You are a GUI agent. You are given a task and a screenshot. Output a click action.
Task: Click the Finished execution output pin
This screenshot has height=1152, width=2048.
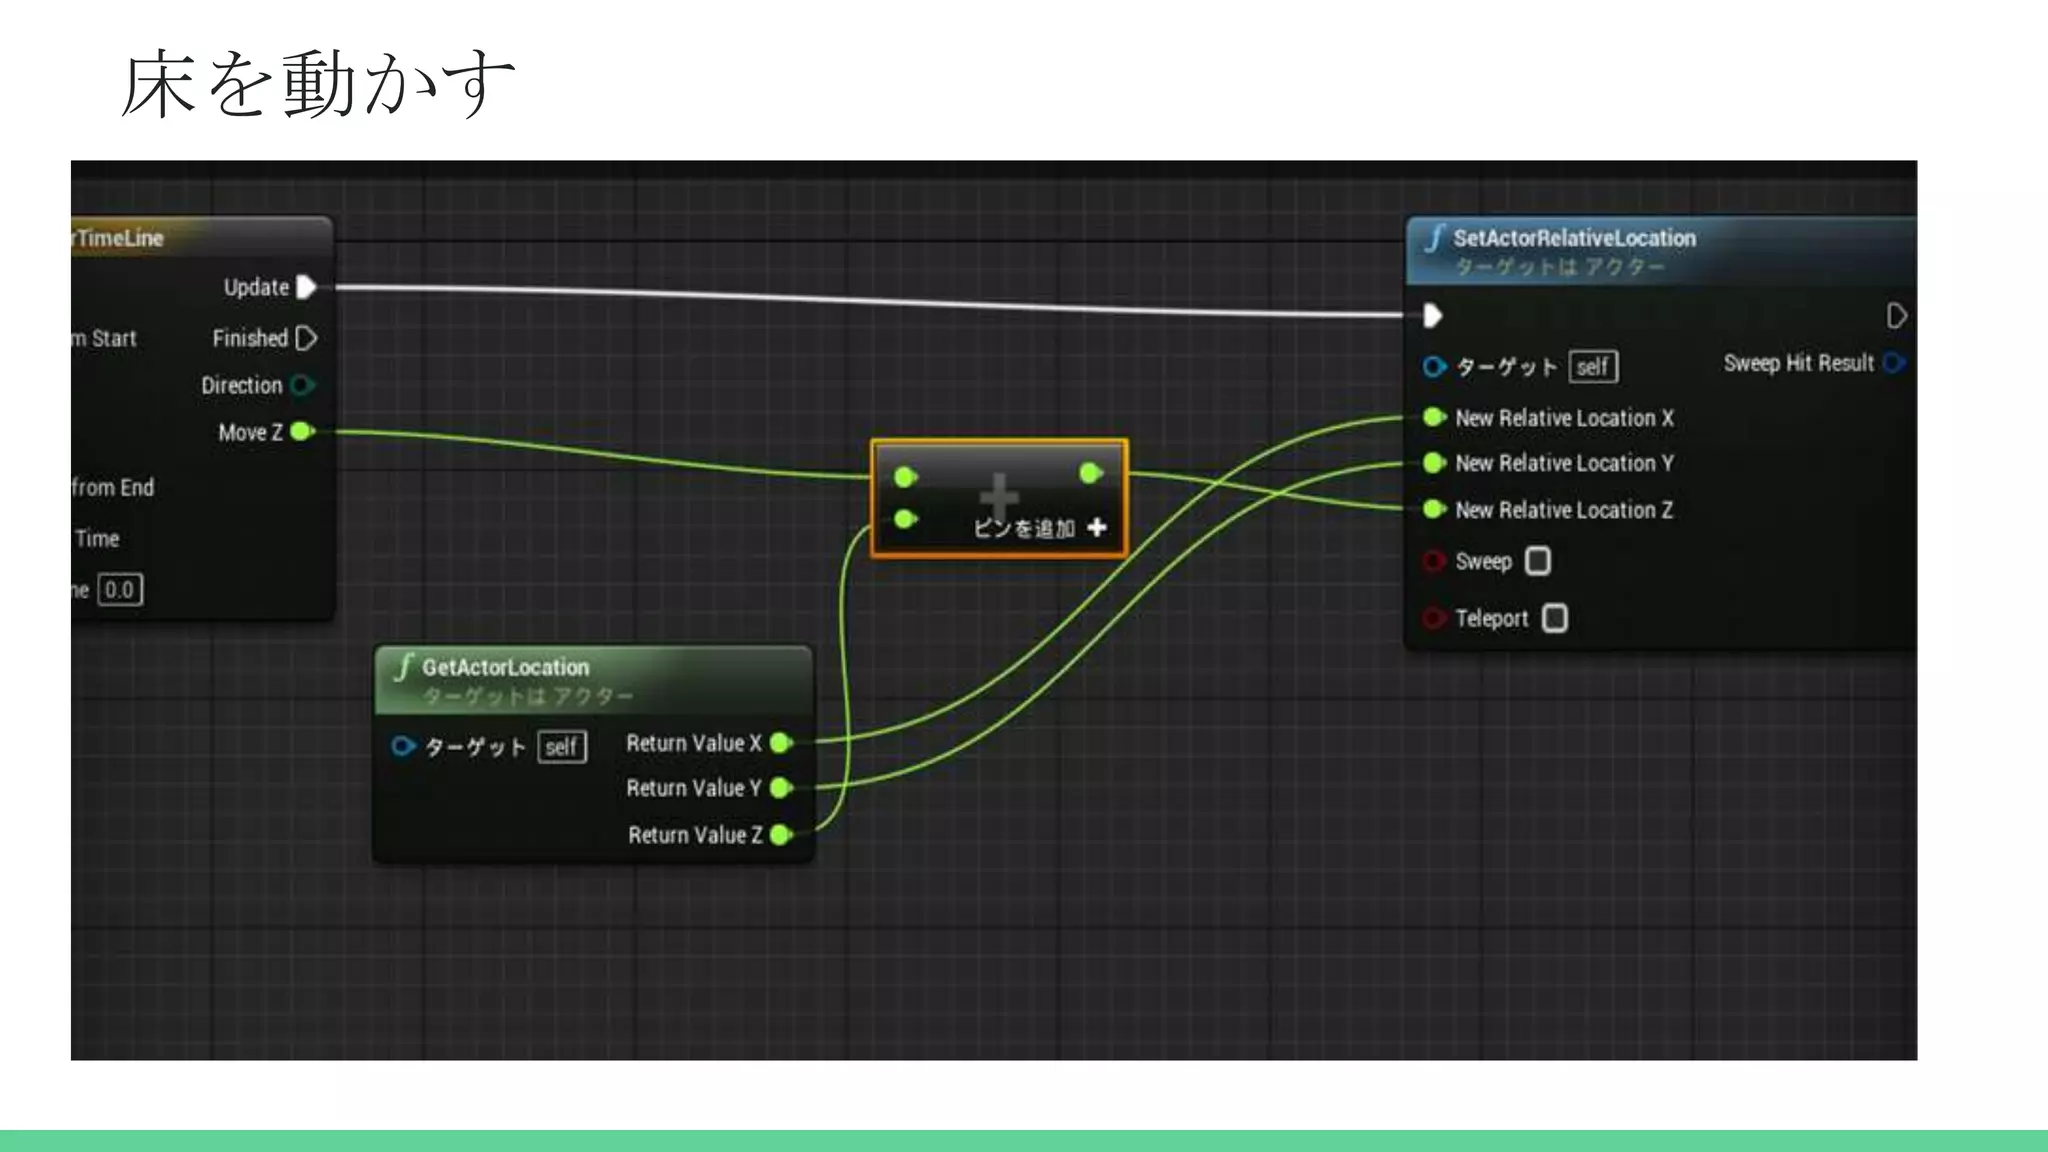(x=307, y=339)
